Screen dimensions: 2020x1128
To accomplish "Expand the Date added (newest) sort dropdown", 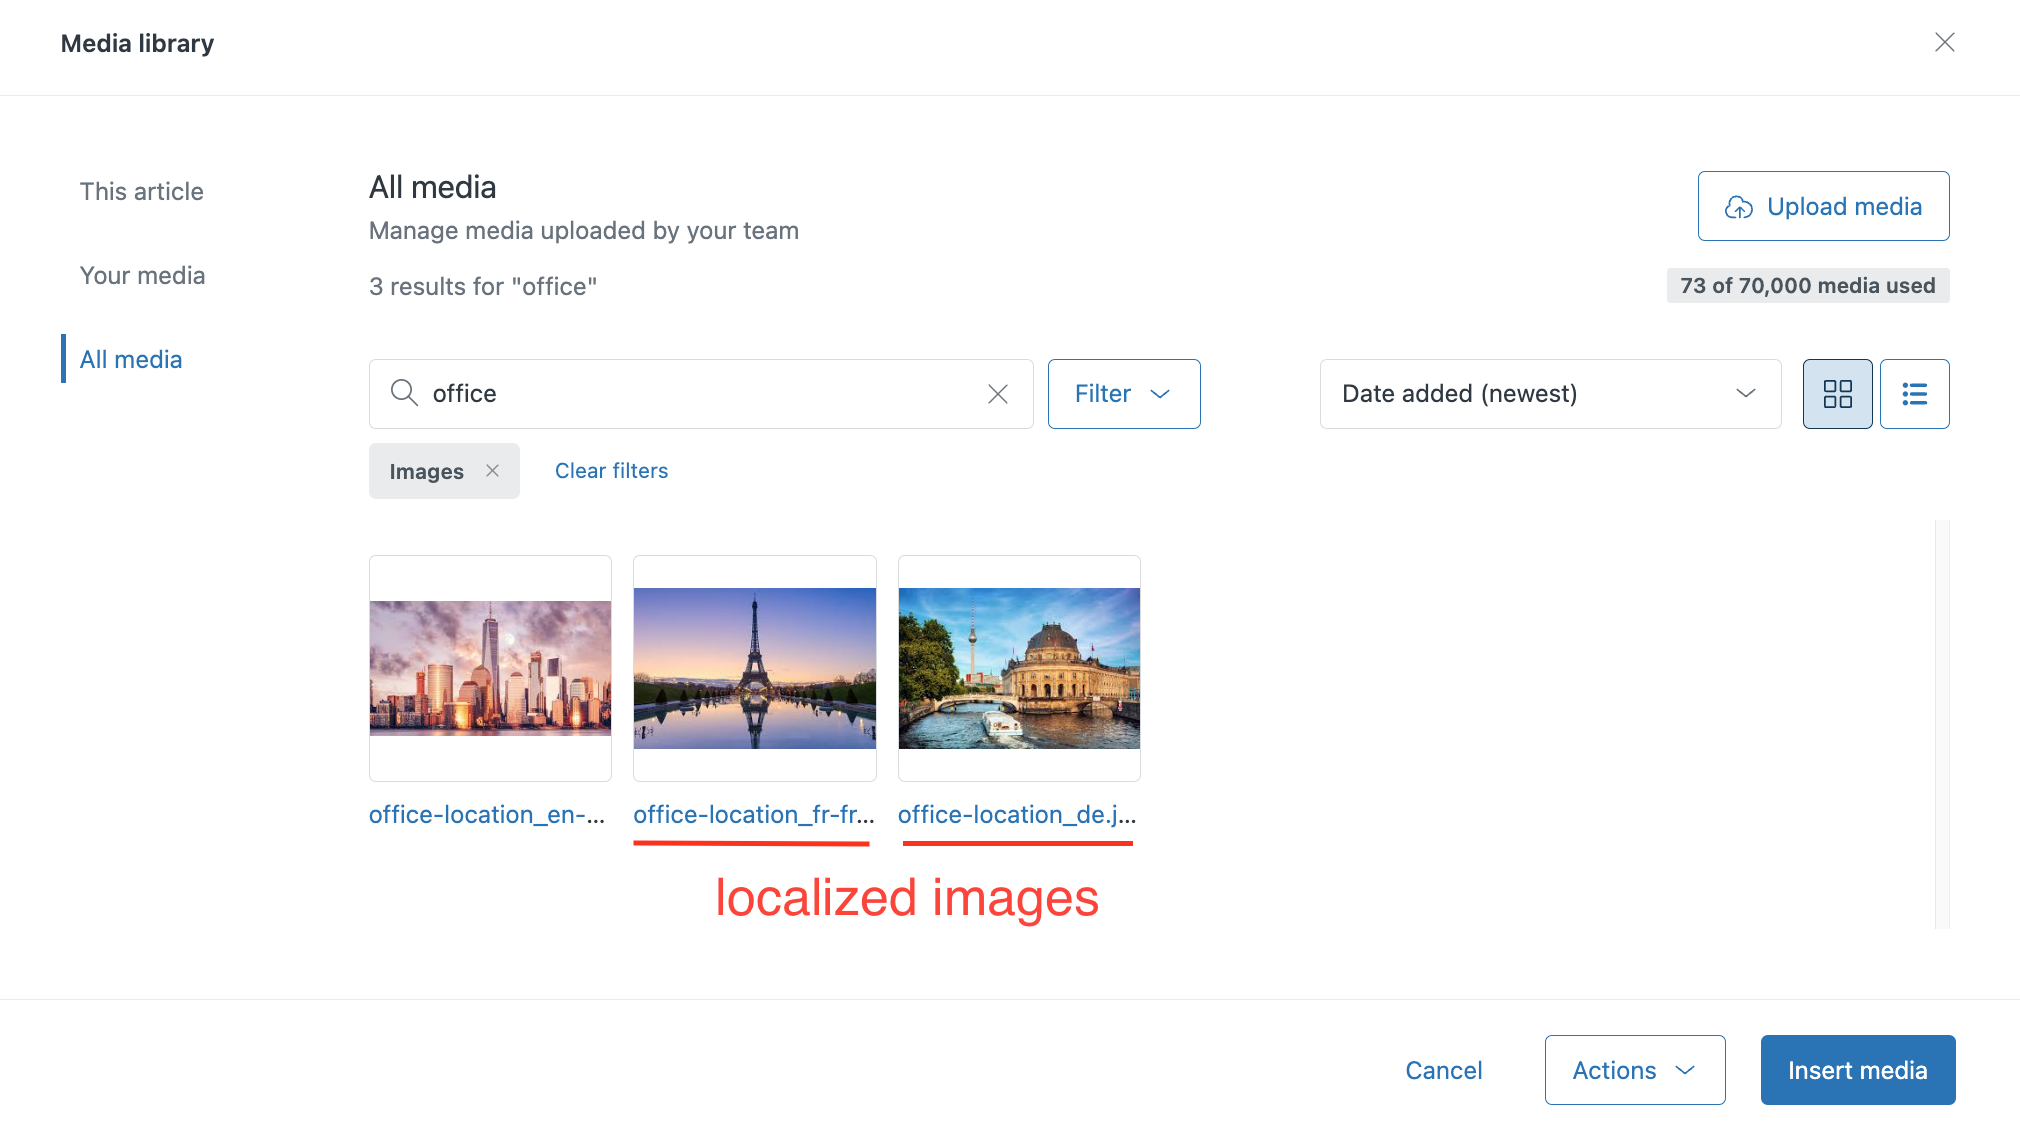I will pyautogui.click(x=1550, y=394).
